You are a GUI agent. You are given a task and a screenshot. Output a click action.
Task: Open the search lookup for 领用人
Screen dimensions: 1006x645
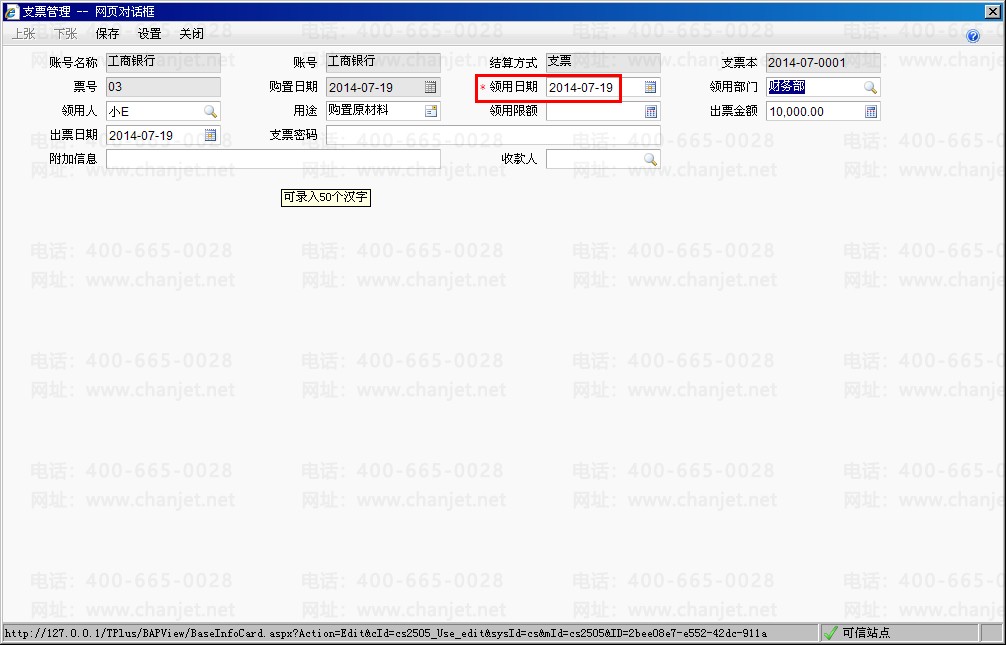point(210,111)
